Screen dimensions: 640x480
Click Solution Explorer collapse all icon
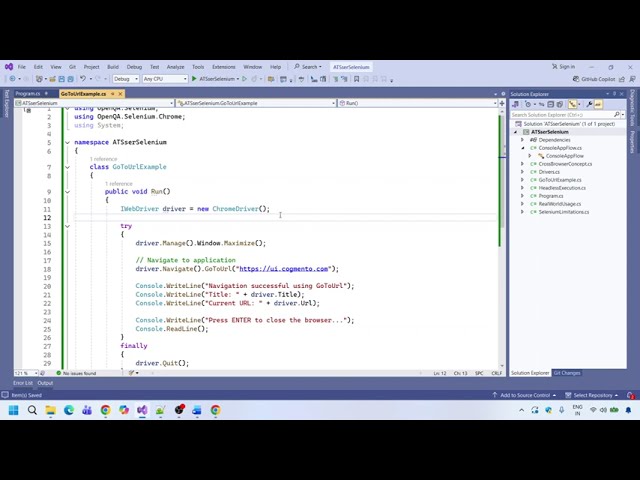tap(551, 104)
